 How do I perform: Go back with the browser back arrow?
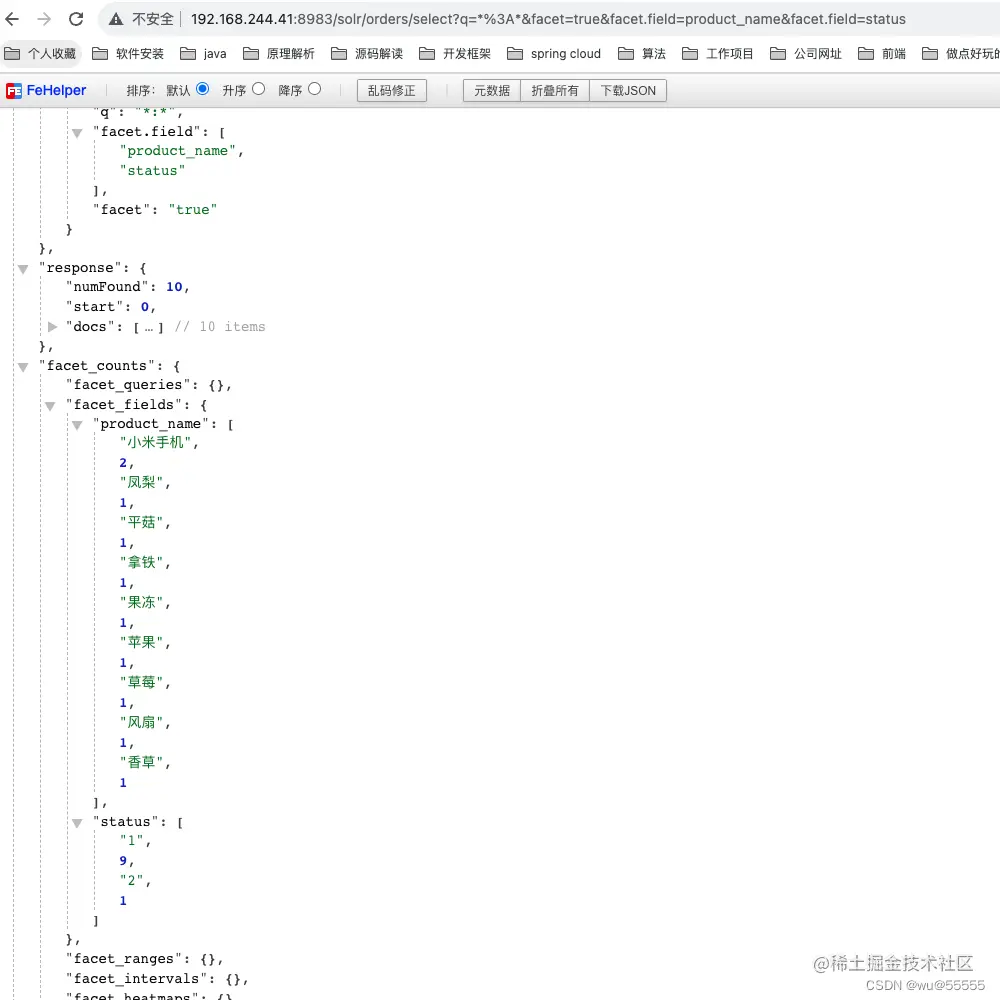[12, 19]
